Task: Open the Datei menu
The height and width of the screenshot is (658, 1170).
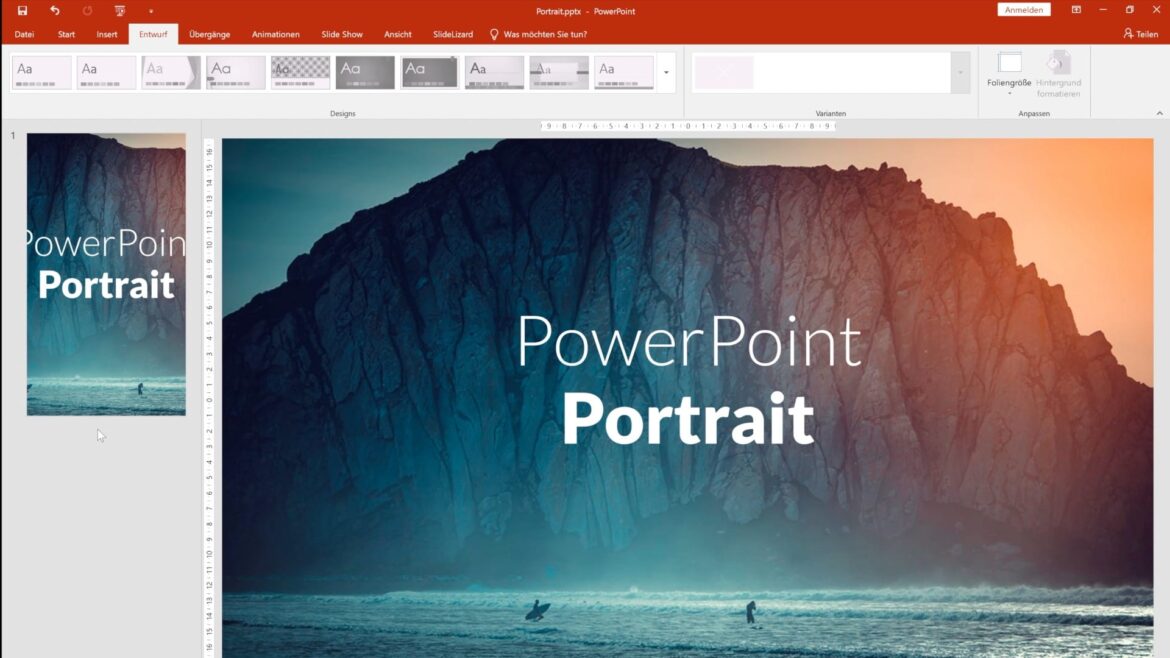Action: tap(24, 34)
